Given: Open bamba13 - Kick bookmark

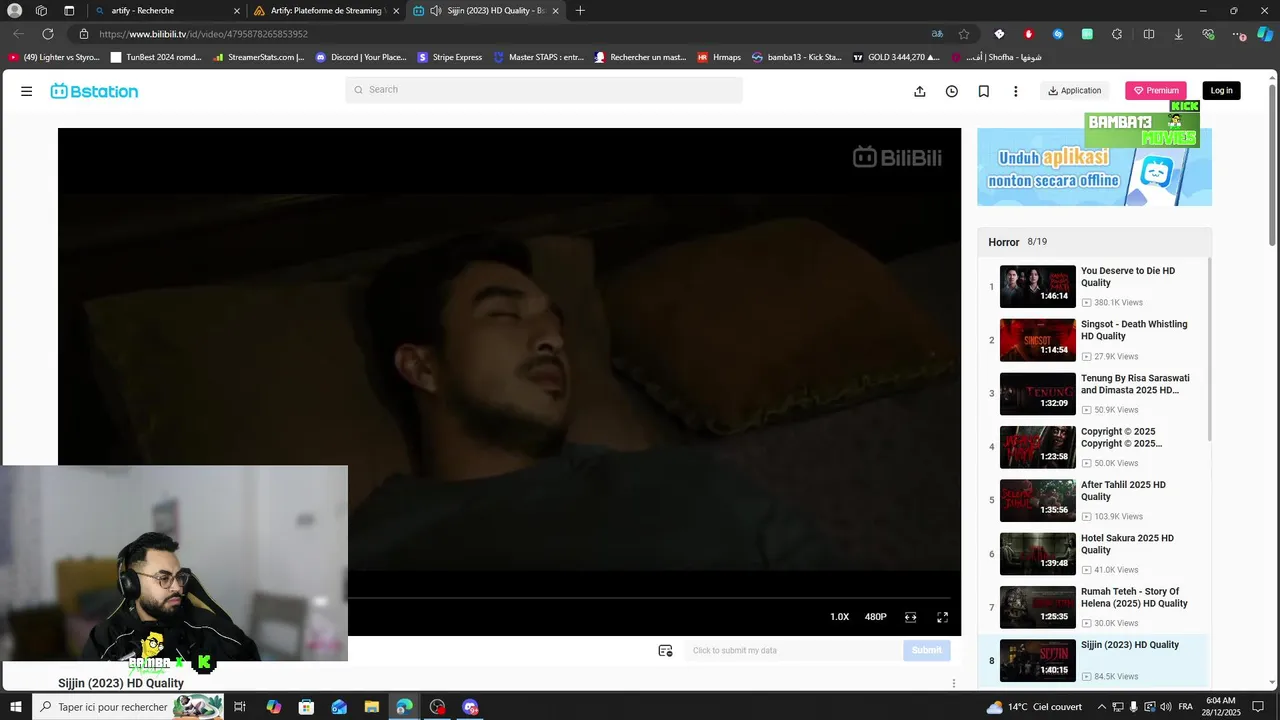Looking at the screenshot, I should point(797,57).
